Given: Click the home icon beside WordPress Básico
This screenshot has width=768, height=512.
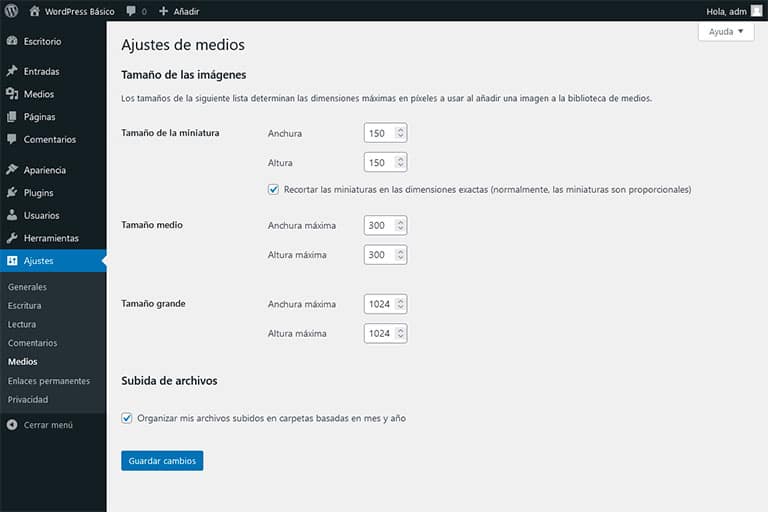Looking at the screenshot, I should tap(34, 11).
